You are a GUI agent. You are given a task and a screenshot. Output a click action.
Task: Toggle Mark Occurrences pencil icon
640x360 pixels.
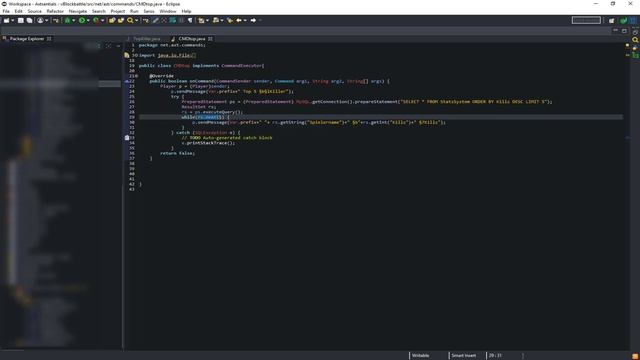[x=156, y=20]
